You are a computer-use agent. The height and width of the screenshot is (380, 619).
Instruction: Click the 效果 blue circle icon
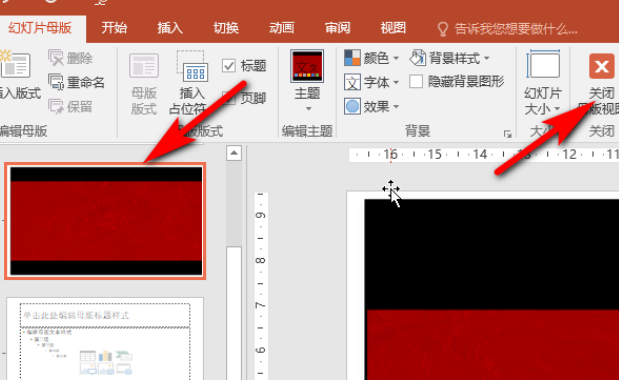(x=352, y=107)
